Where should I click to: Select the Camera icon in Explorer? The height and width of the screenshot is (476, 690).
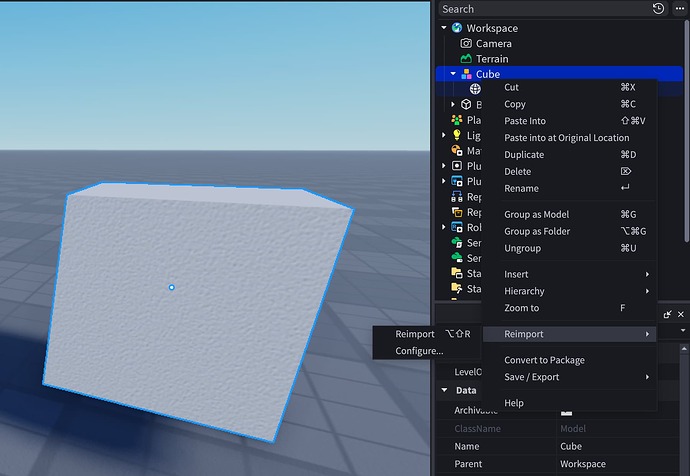point(466,43)
